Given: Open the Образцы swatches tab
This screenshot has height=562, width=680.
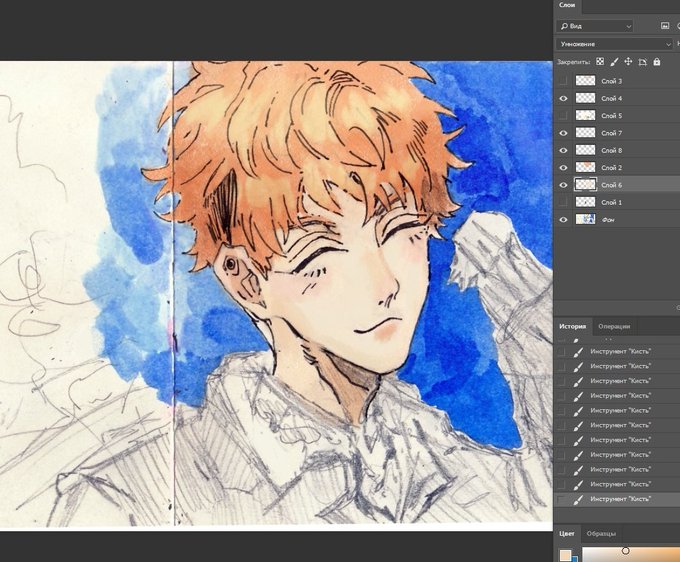Looking at the screenshot, I should coord(601,533).
